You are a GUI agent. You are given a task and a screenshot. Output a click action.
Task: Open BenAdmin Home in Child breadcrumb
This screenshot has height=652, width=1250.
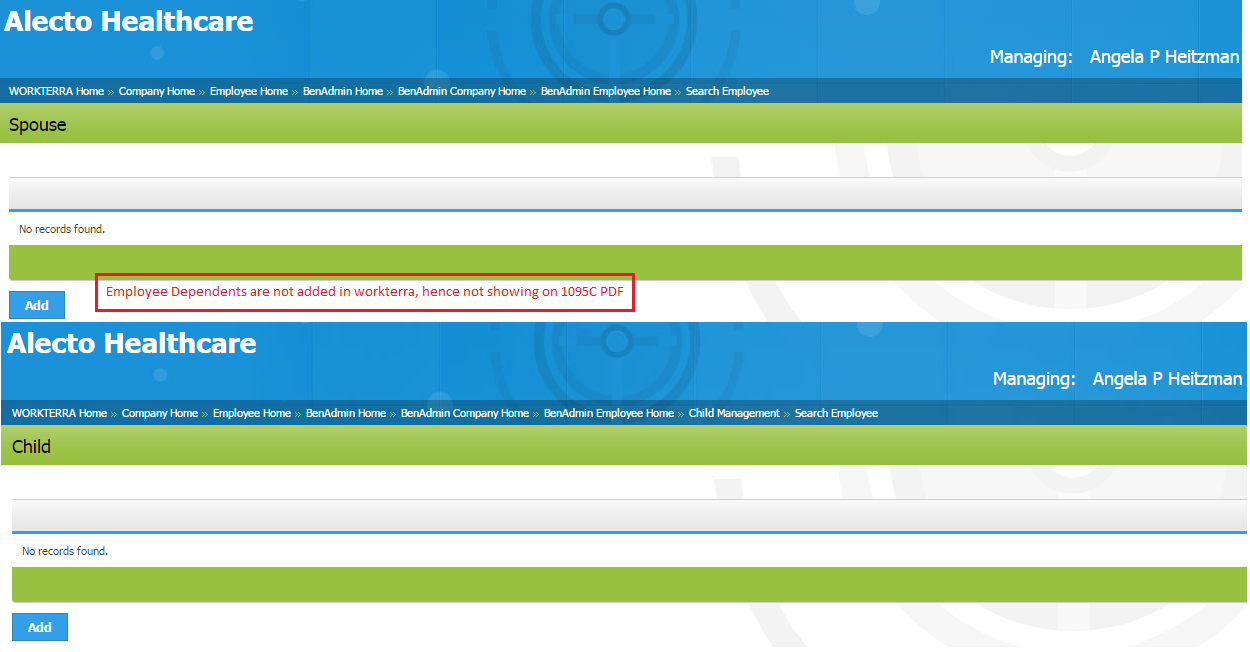(346, 413)
